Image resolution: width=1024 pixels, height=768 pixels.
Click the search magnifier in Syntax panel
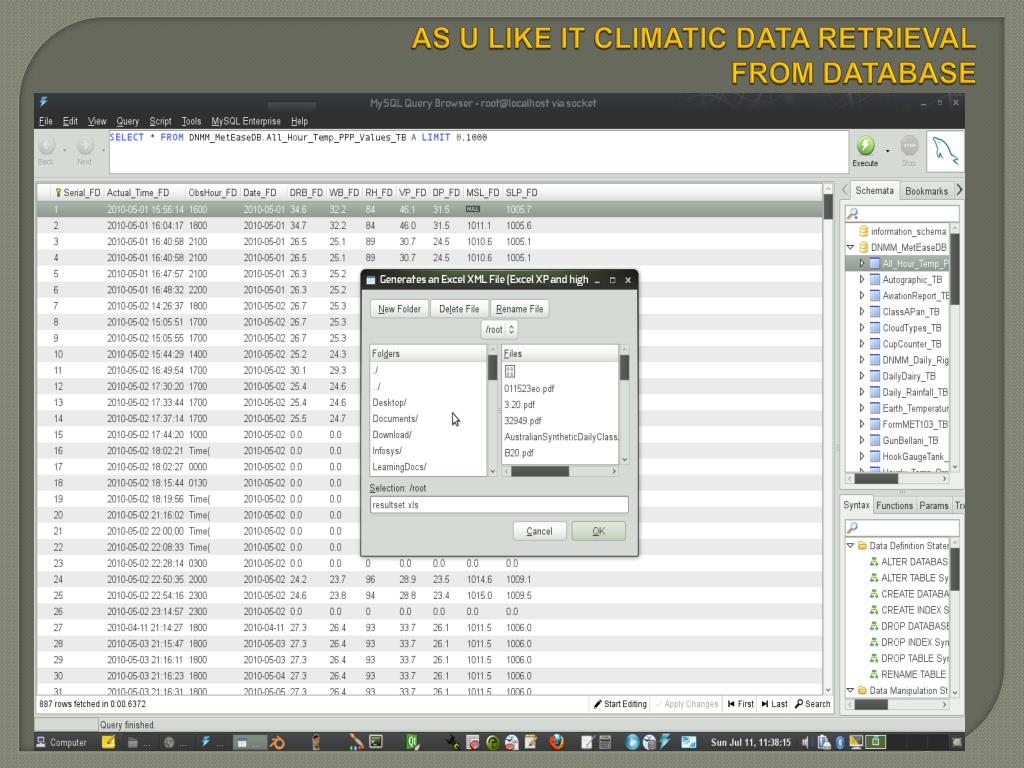click(x=852, y=527)
